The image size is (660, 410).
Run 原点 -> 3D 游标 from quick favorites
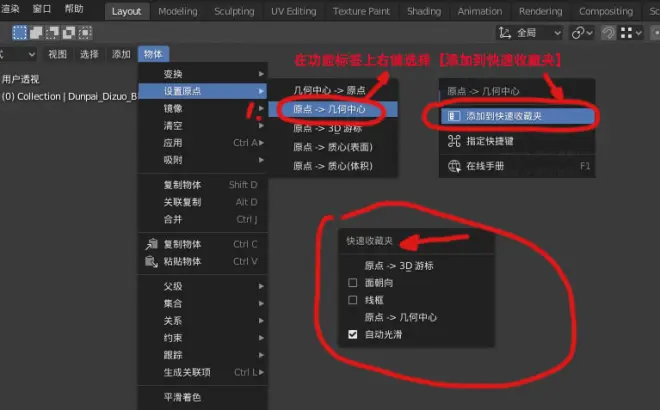[416, 266]
